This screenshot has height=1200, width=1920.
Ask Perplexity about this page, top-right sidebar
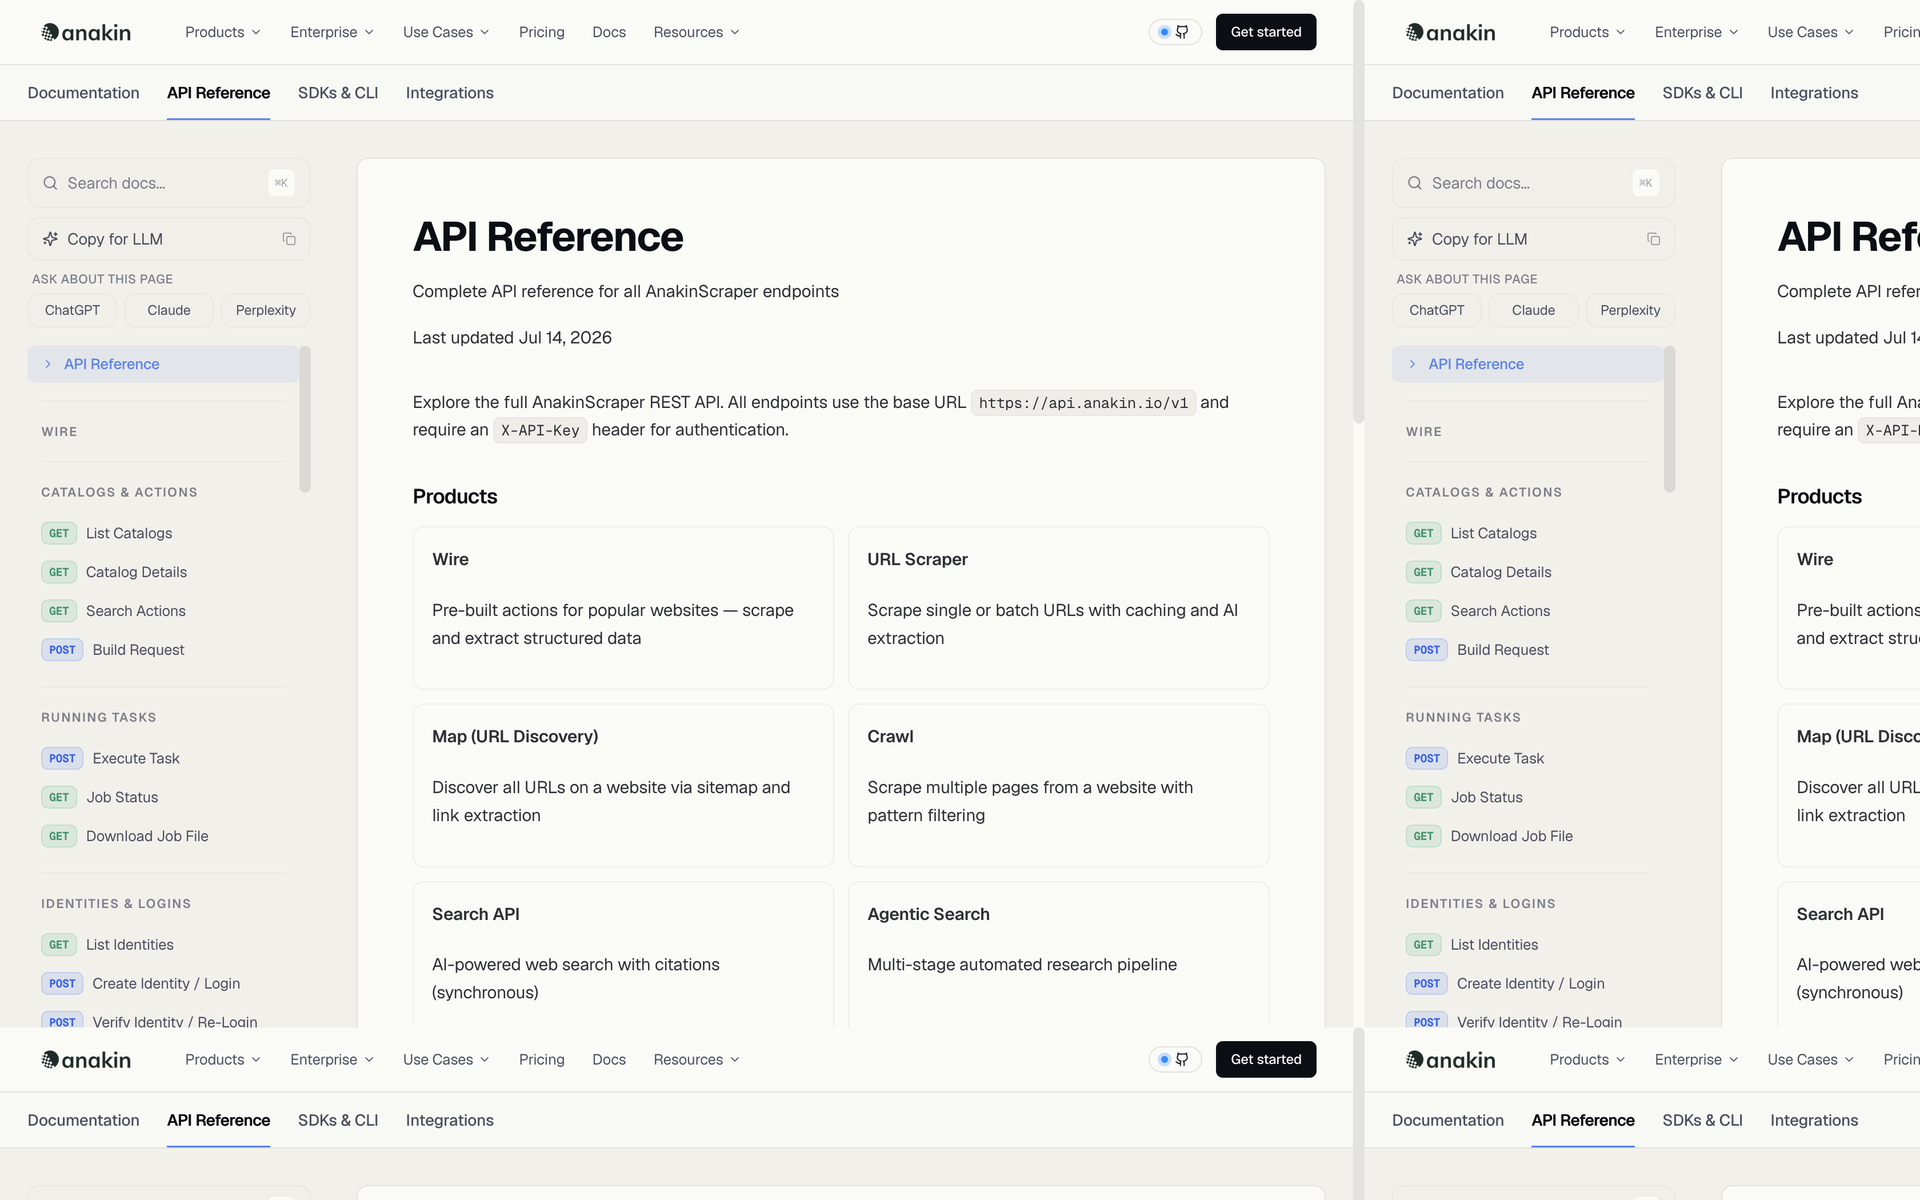1630,310
